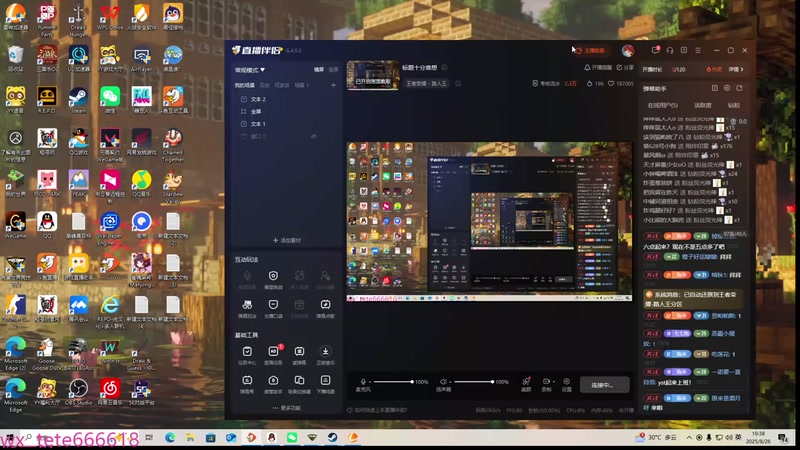Click the 连接中 start-stream button
Screen dimensions: 800x450
tap(604, 385)
